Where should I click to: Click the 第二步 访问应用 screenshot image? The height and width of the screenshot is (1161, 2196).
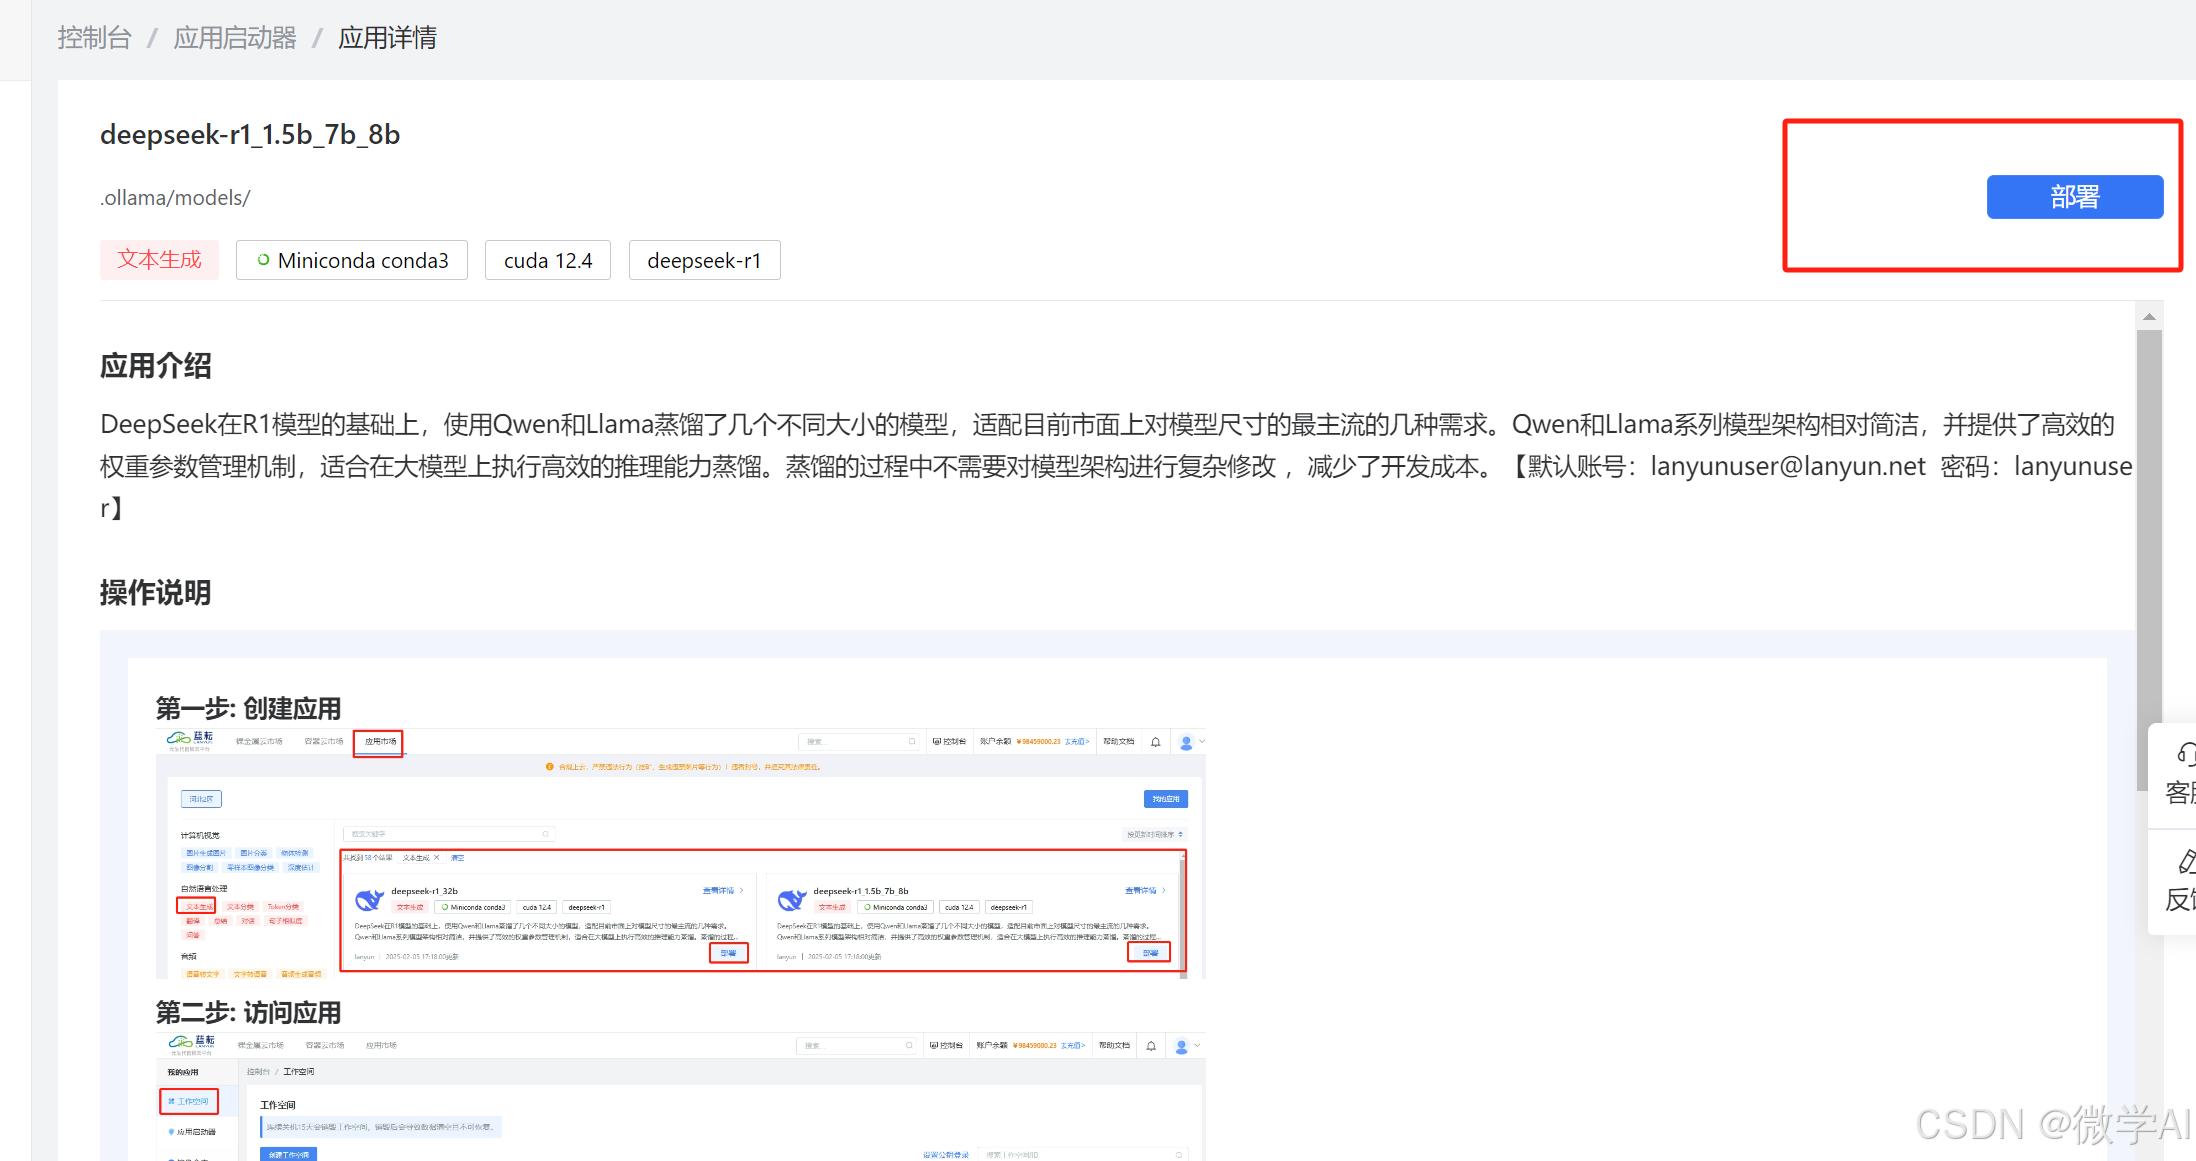[x=680, y=1096]
